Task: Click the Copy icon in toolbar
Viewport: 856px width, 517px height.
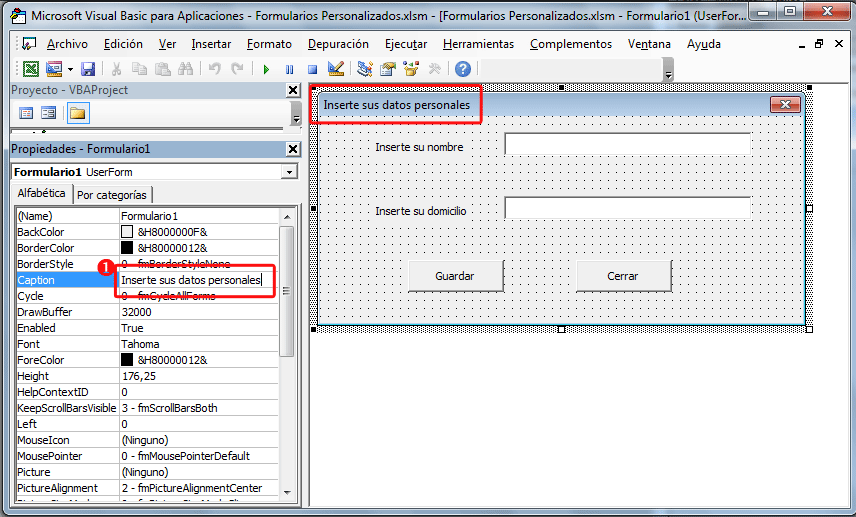Action: pyautogui.click(x=140, y=69)
